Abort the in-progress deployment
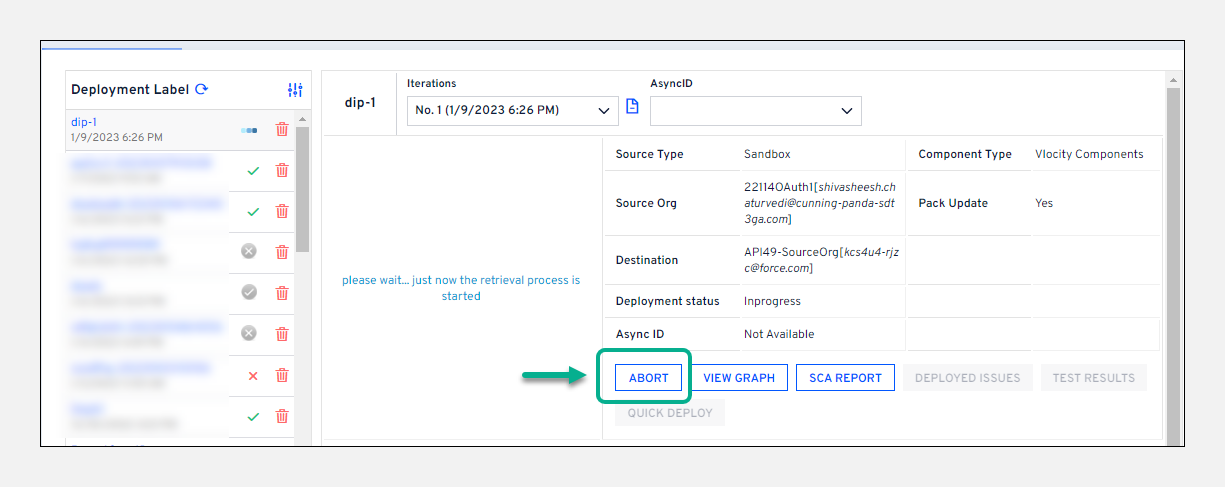Viewport: 1225px width, 487px height. pyautogui.click(x=648, y=378)
